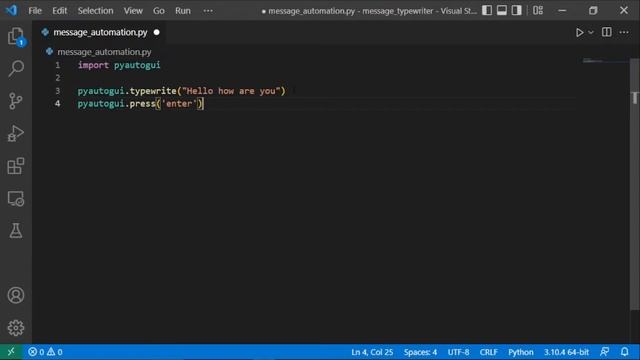
Task: Go to line via Ln 4, Col 25
Action: pyautogui.click(x=372, y=352)
